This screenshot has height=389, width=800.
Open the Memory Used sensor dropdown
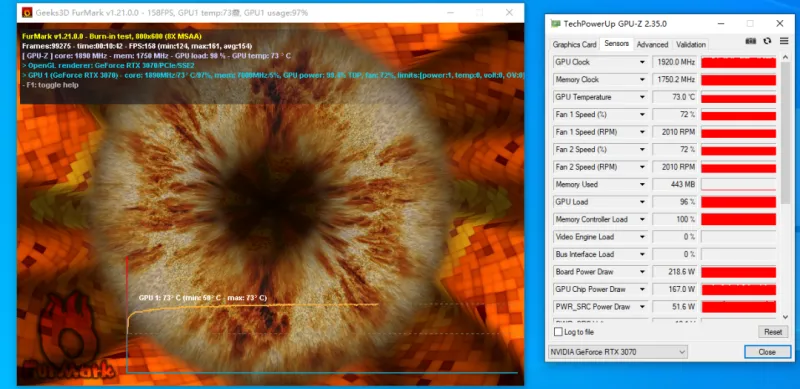tap(642, 184)
